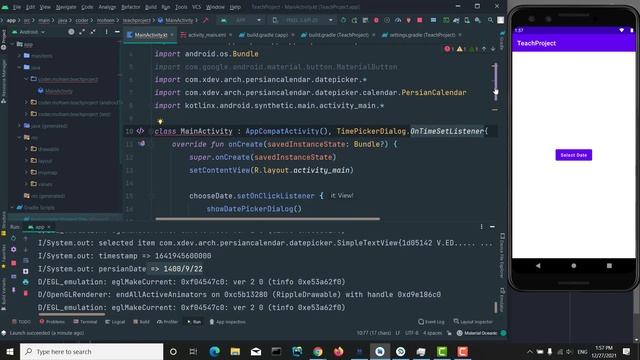The image size is (640, 360).
Task: Toggle the App Inspection tool window
Action: tap(227, 322)
